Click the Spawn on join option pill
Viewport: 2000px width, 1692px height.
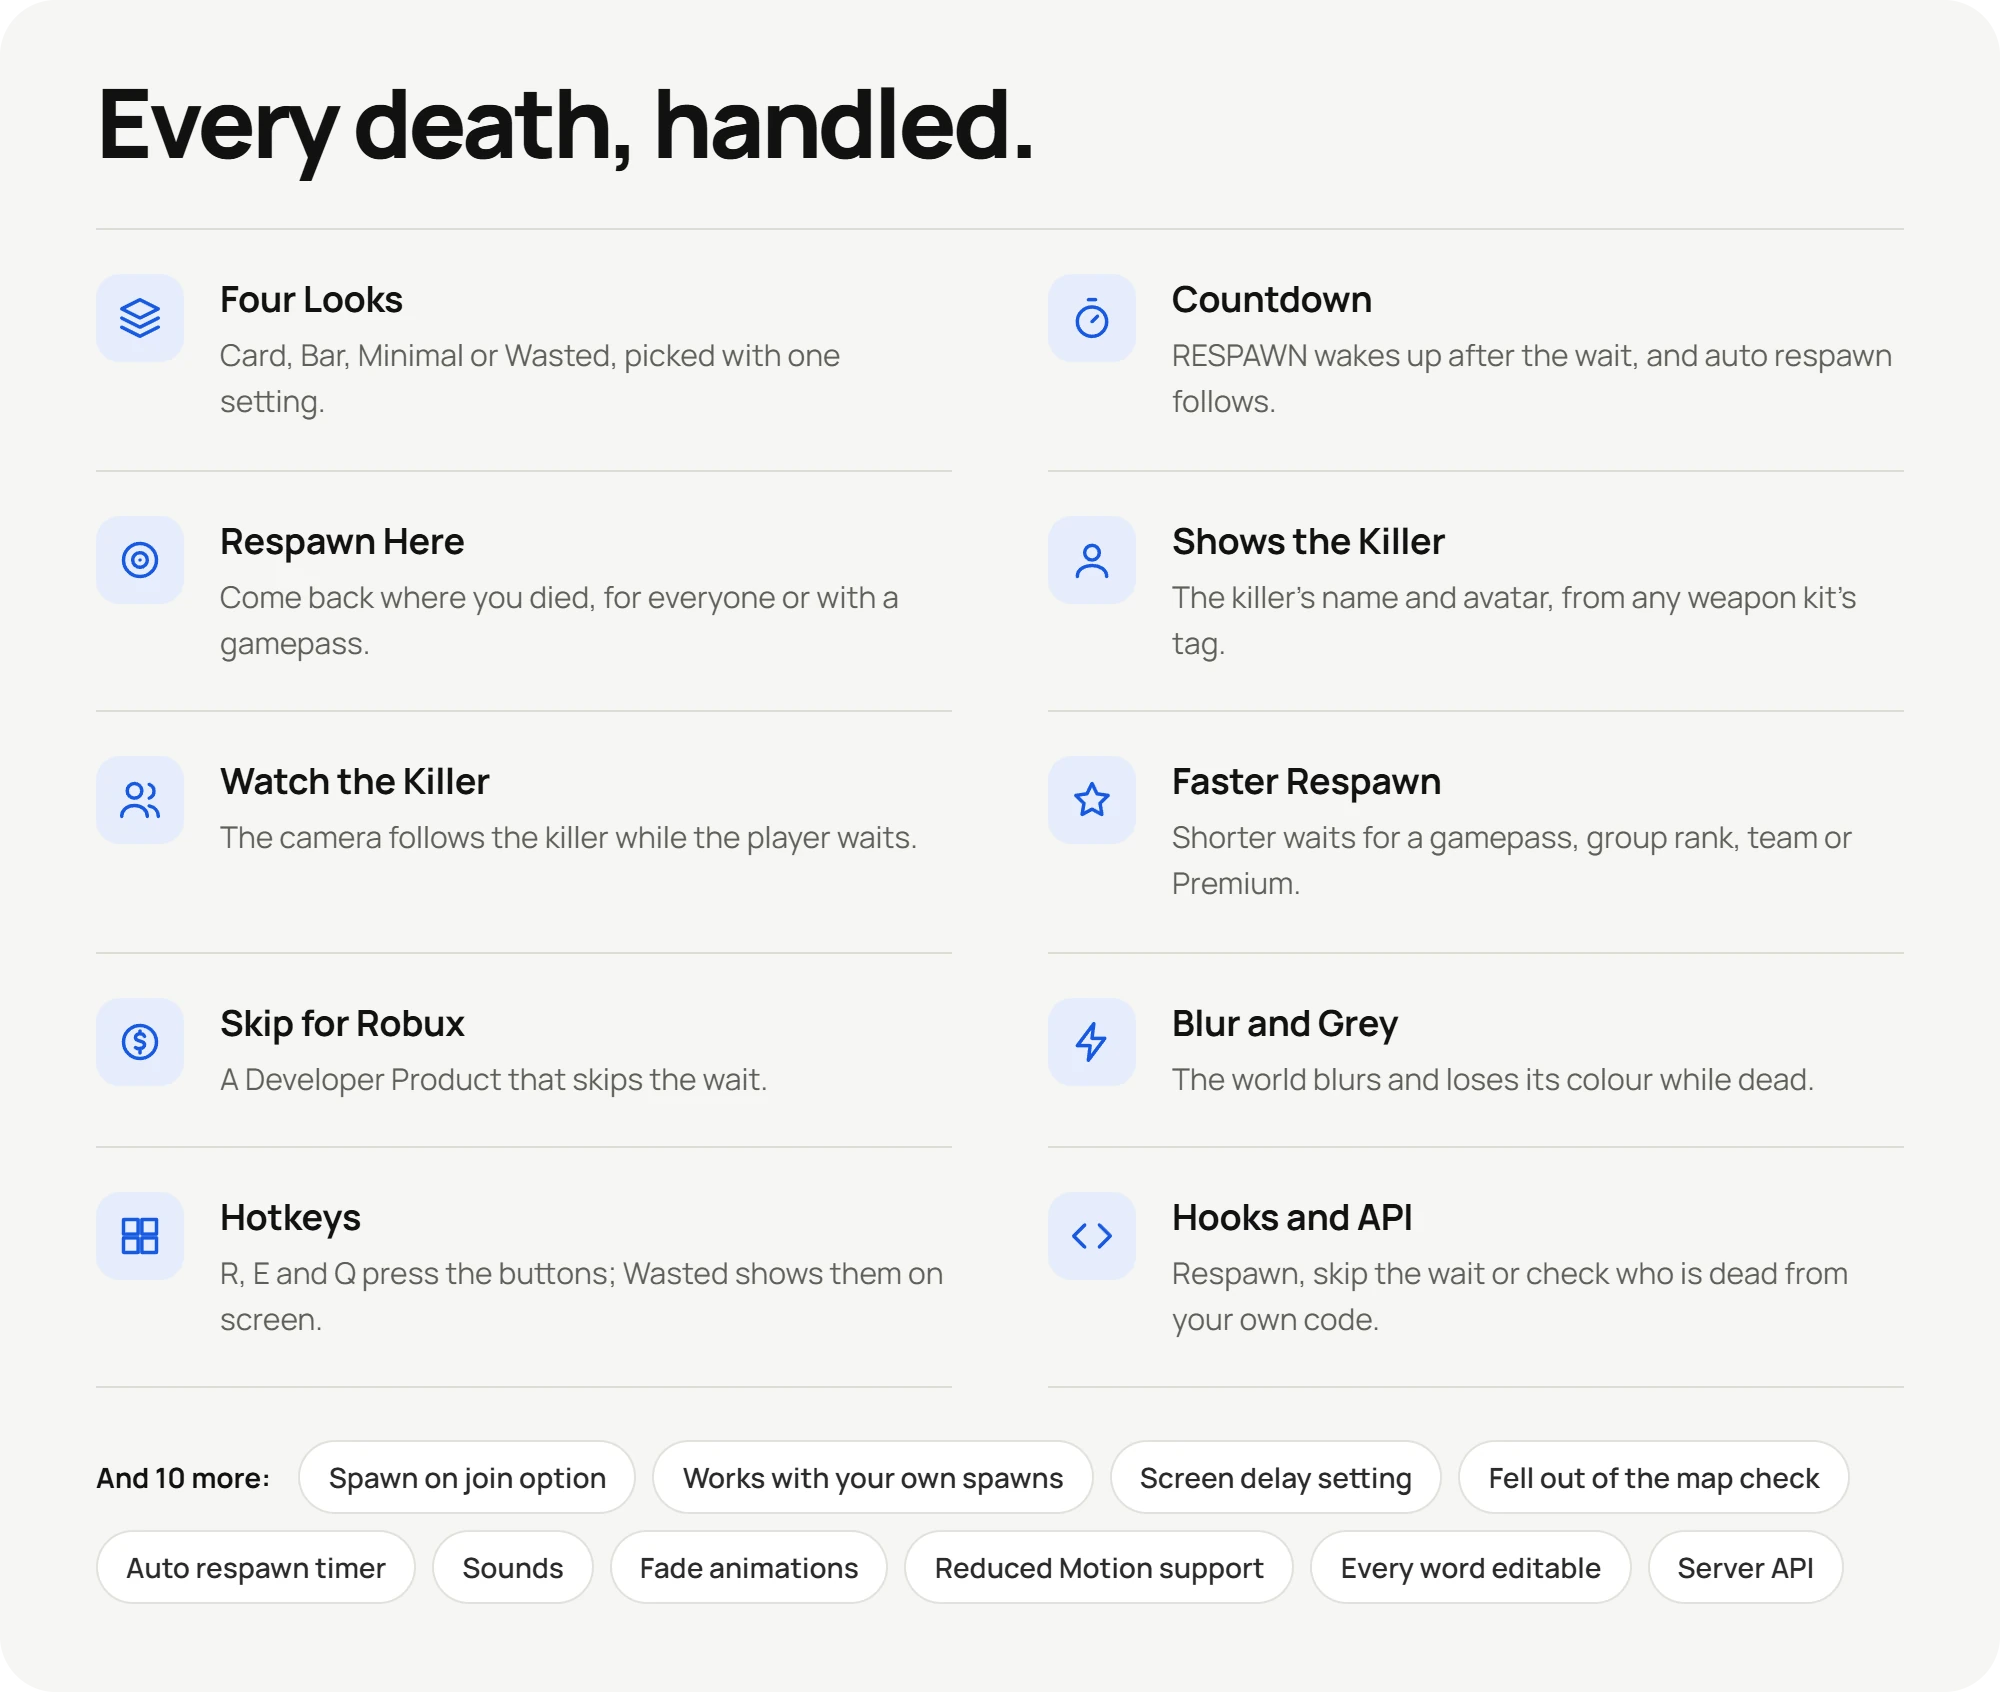(467, 1477)
